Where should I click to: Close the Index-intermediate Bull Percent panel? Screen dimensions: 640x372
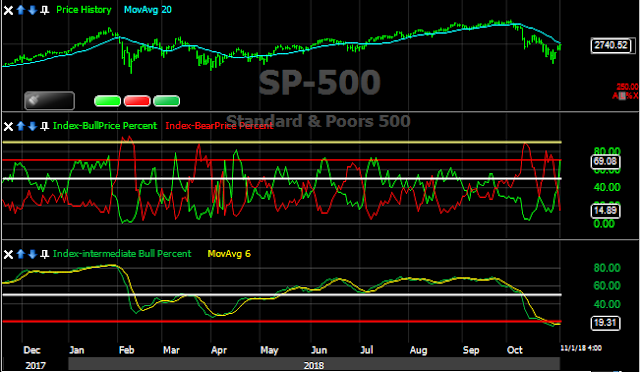(8, 254)
